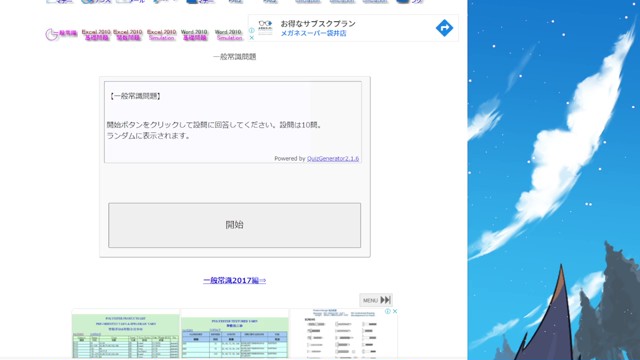Open the Word 2010 基礎問題 link
Screen dimensions: 640x360
click(x=194, y=35)
